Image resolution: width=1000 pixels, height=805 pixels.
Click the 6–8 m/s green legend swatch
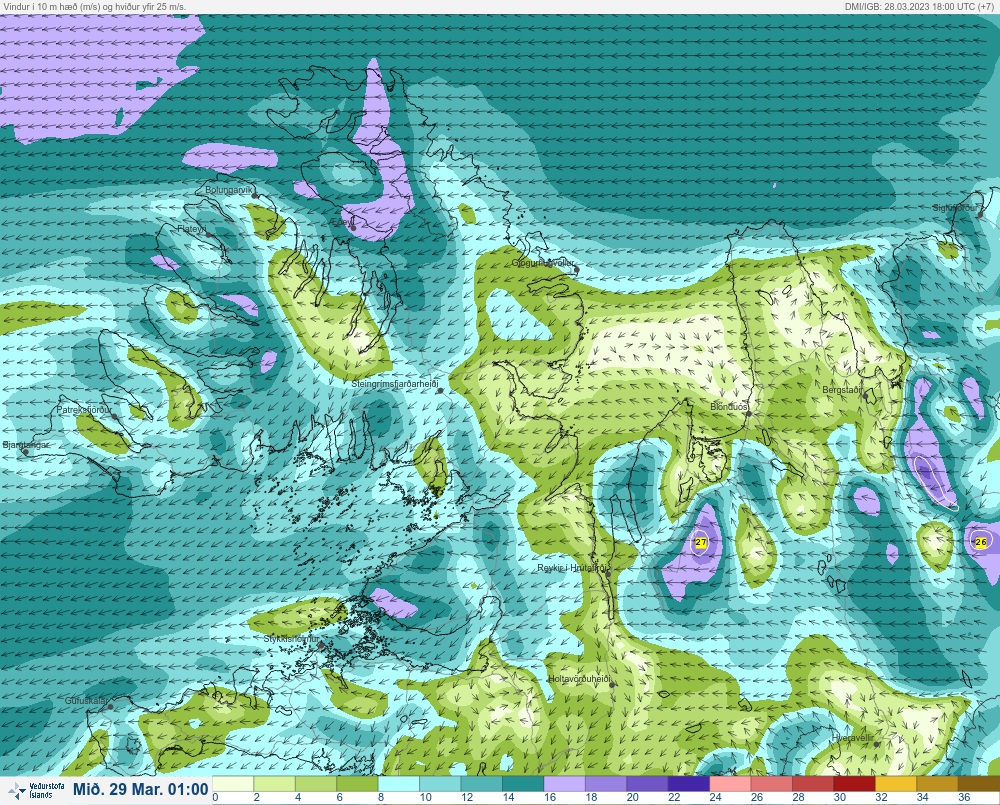(357, 783)
